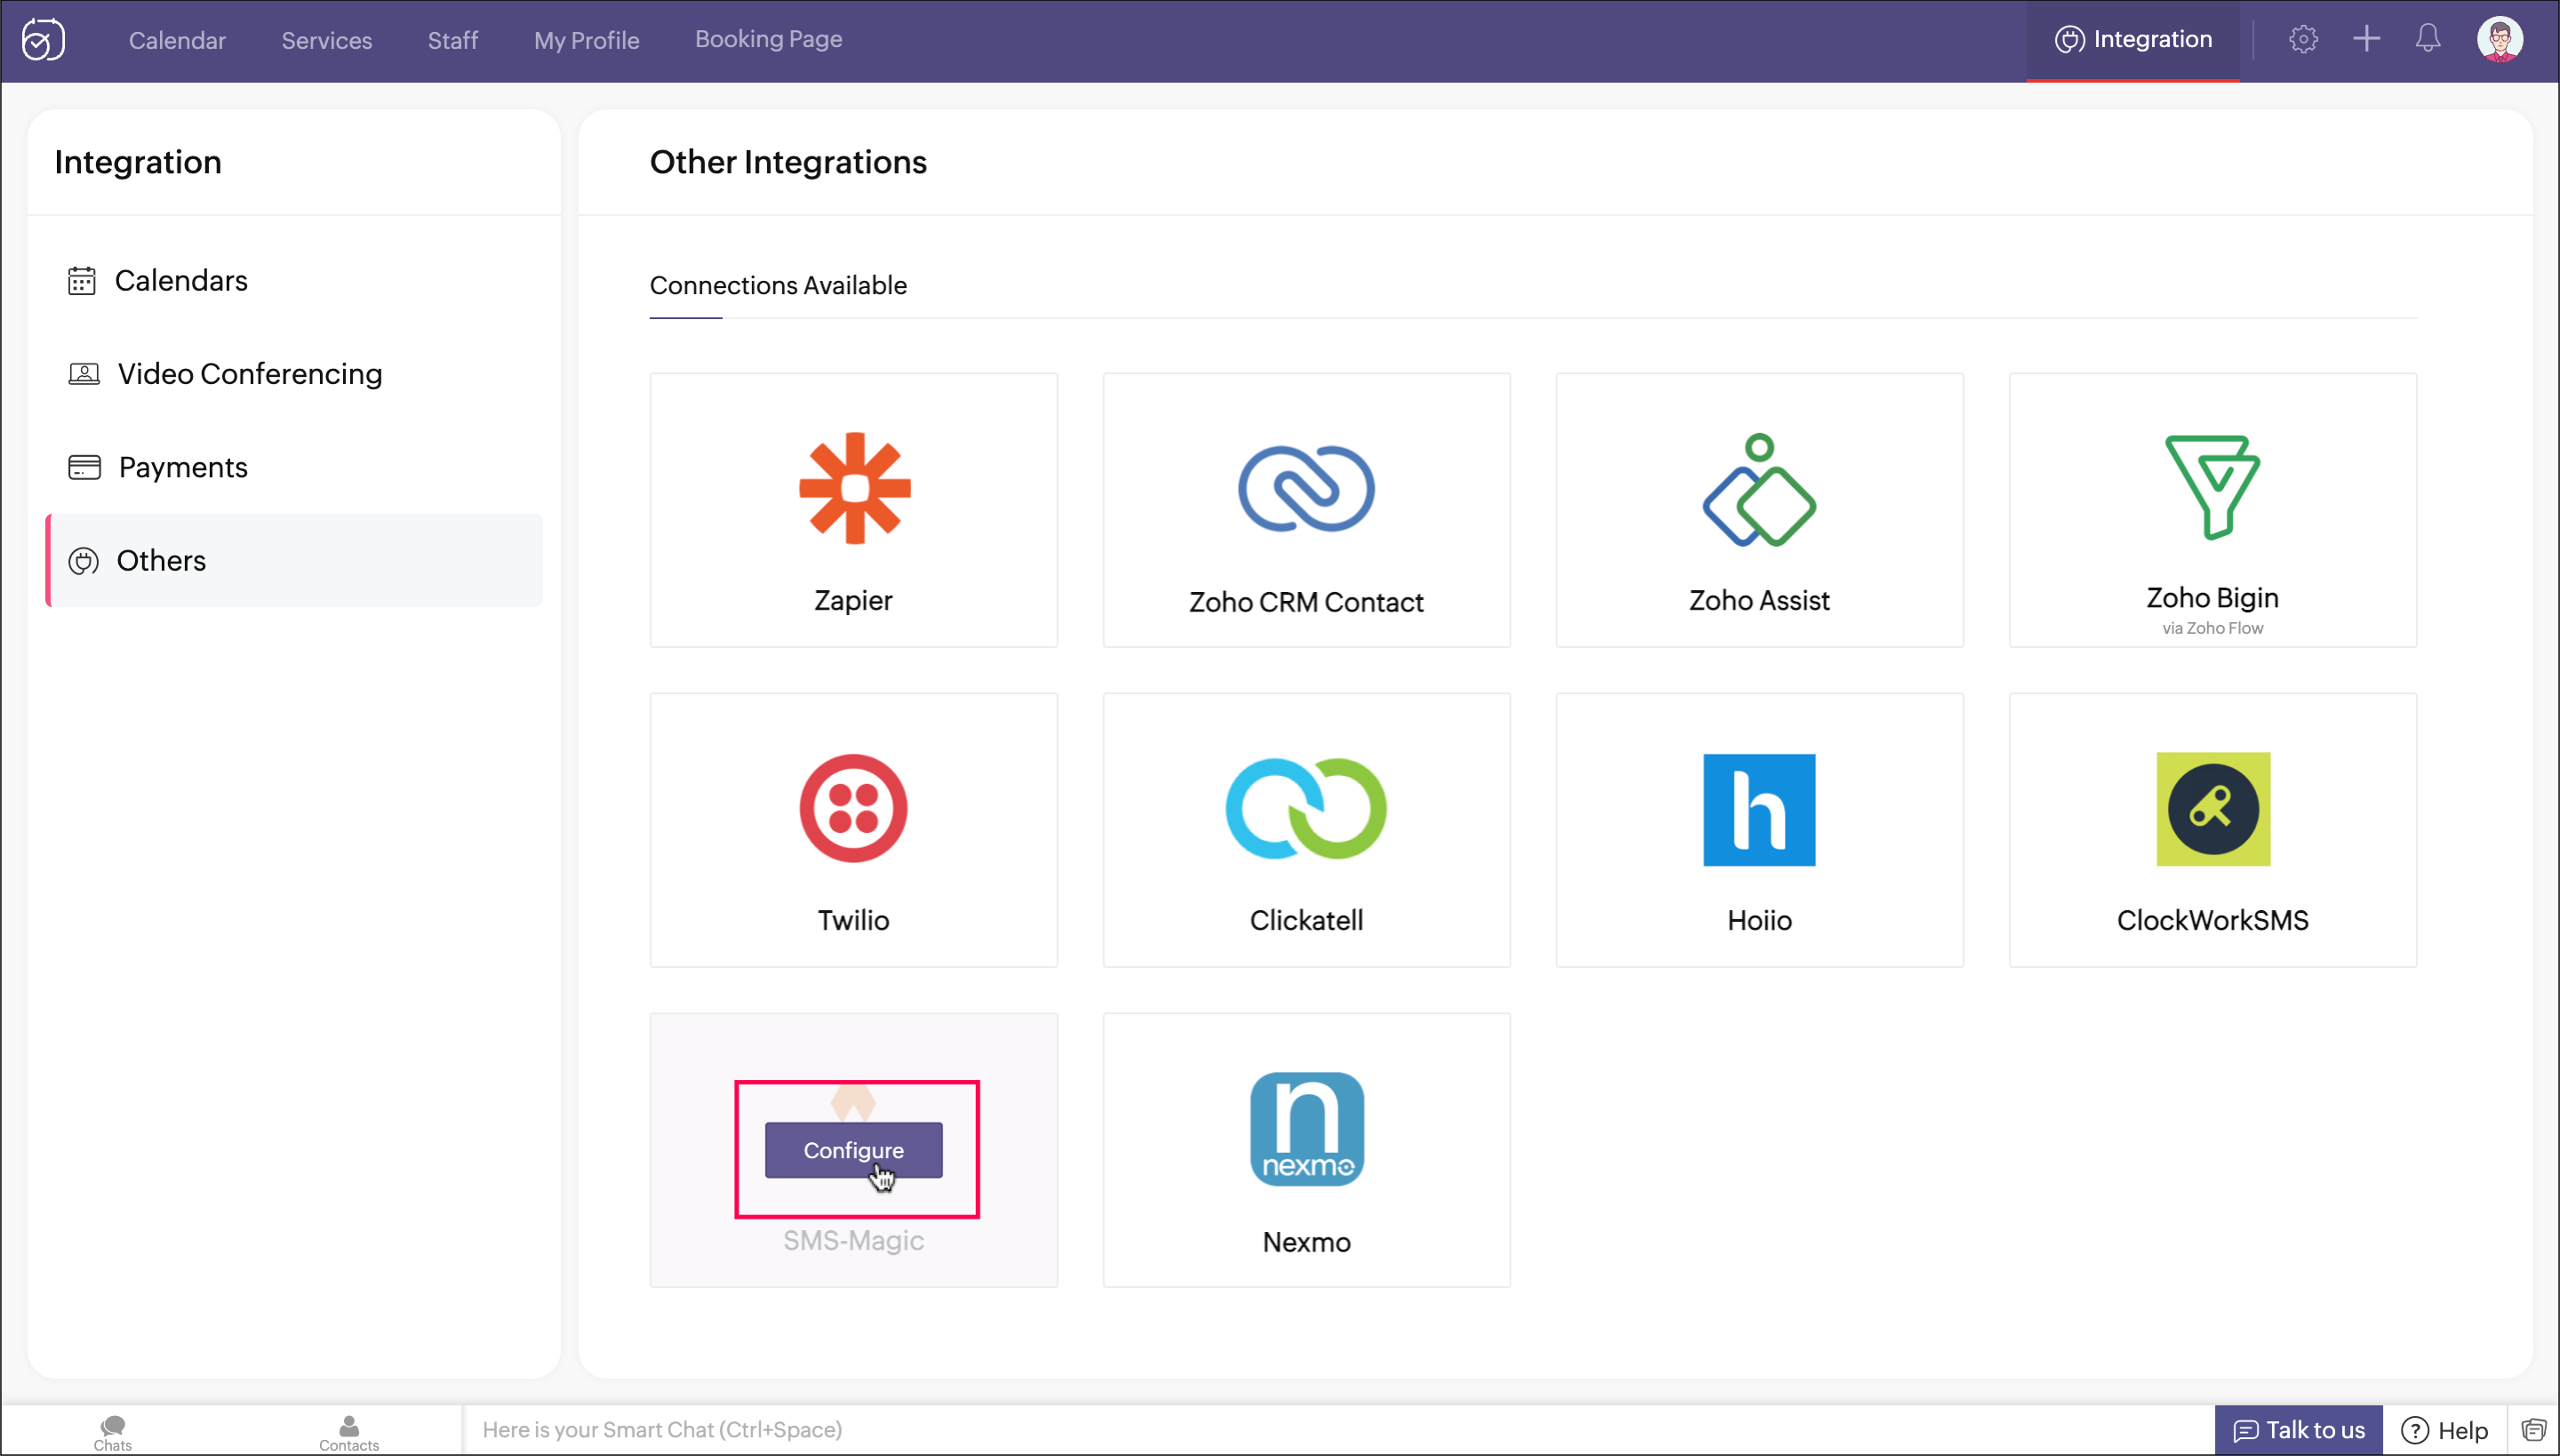
Task: Click the SMS-Magic card label
Action: point(853,1240)
